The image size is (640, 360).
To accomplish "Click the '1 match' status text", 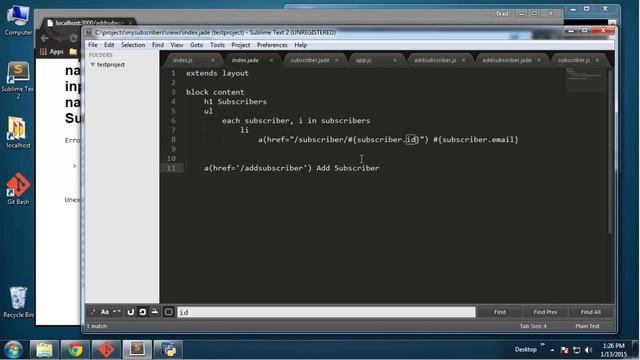I will 97,326.
